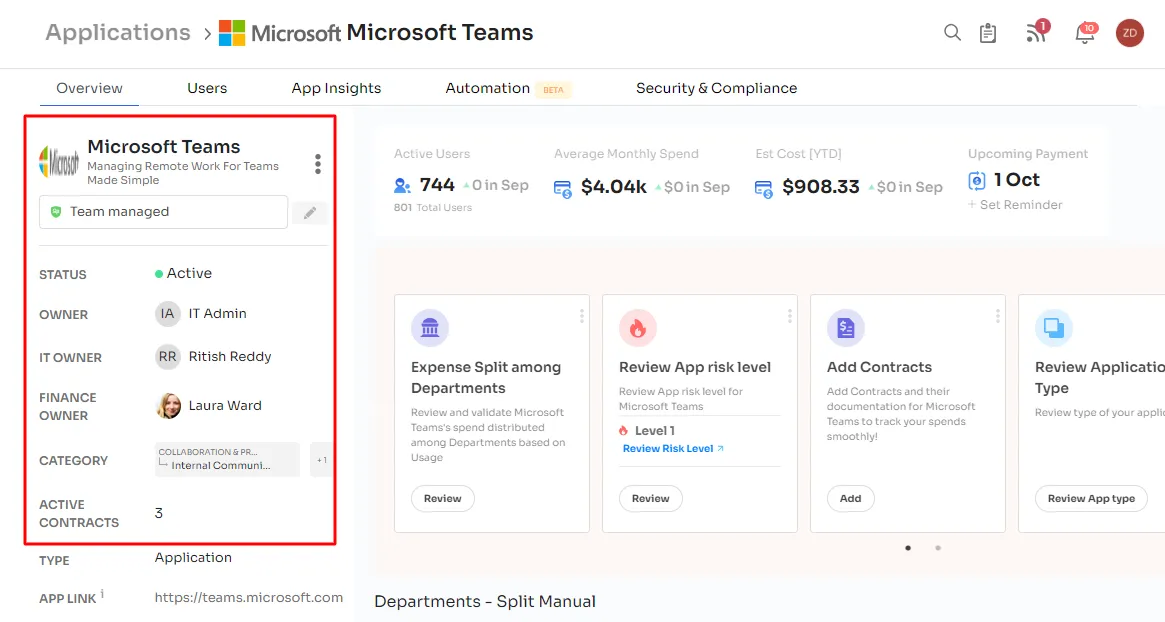Click the Departments - Split Manual heading

click(x=485, y=601)
